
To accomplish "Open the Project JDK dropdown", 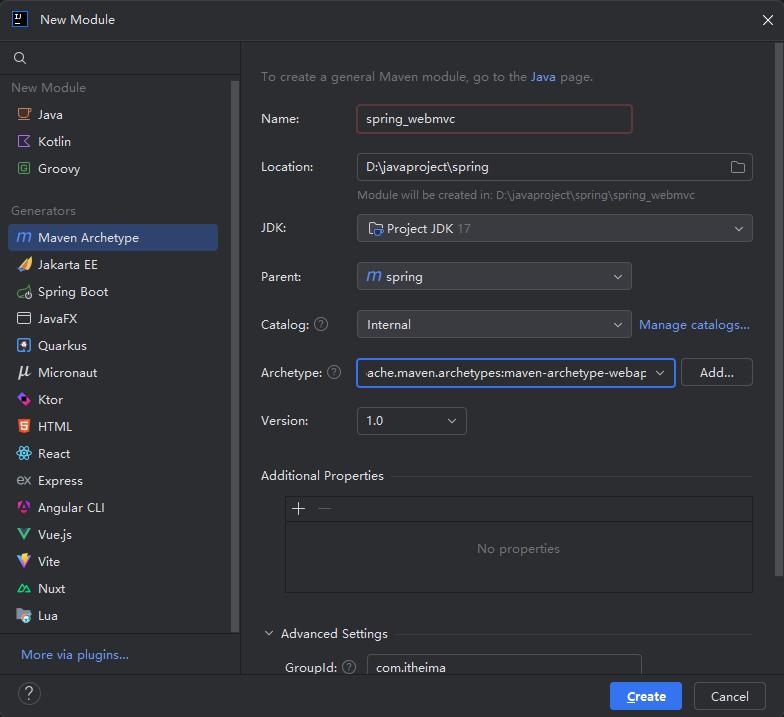I will (x=554, y=228).
